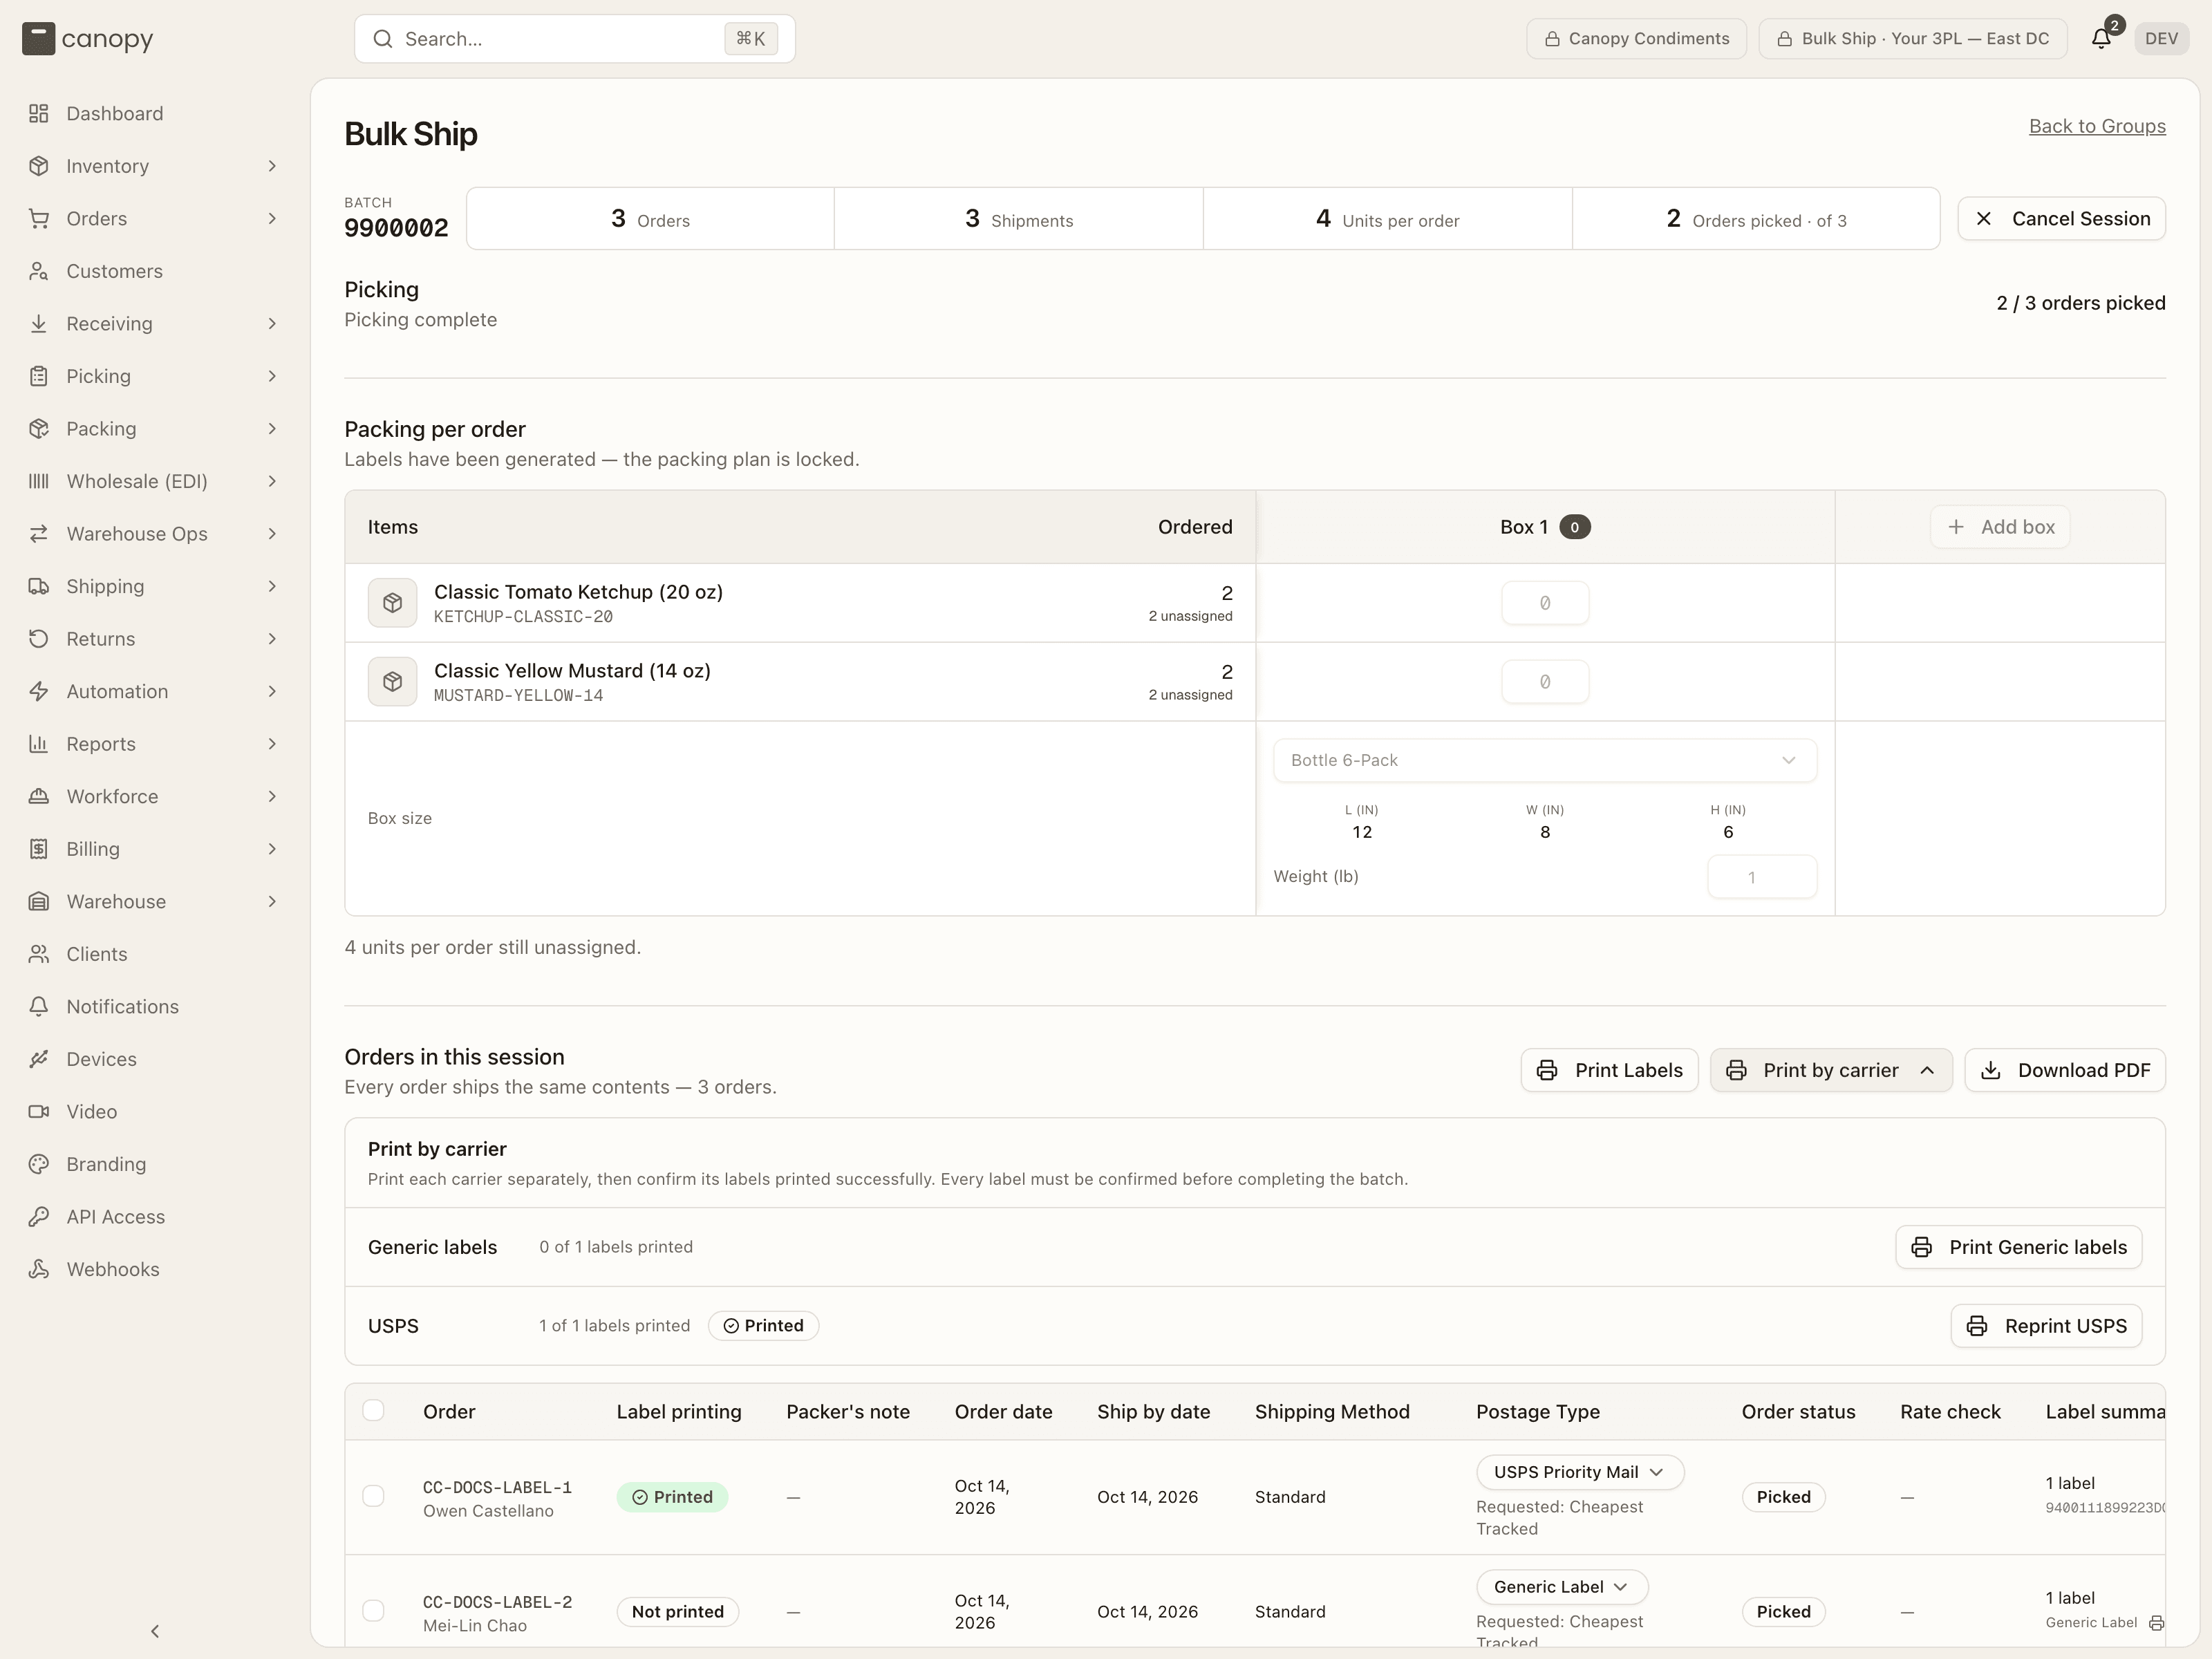Click the Search input field
The width and height of the screenshot is (2212, 1659).
click(x=574, y=38)
